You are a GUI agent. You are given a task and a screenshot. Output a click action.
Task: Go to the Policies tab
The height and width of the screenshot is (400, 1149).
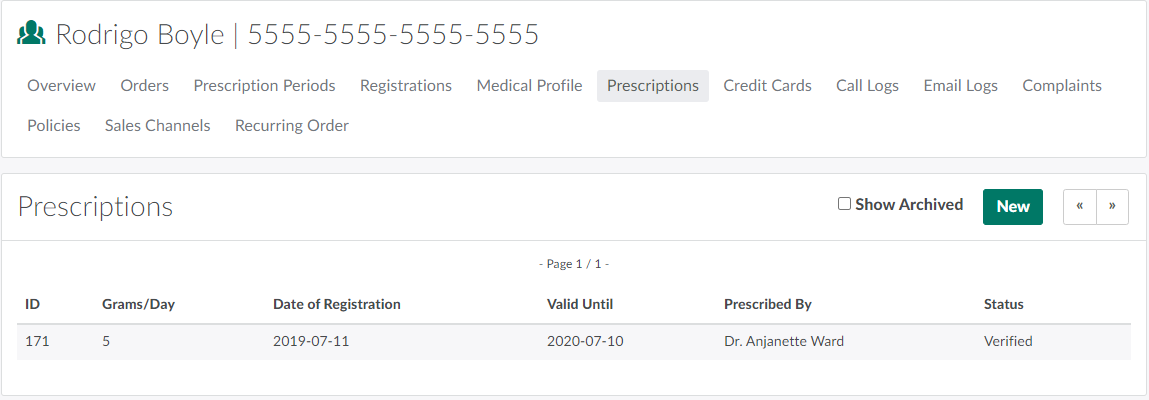click(x=54, y=126)
